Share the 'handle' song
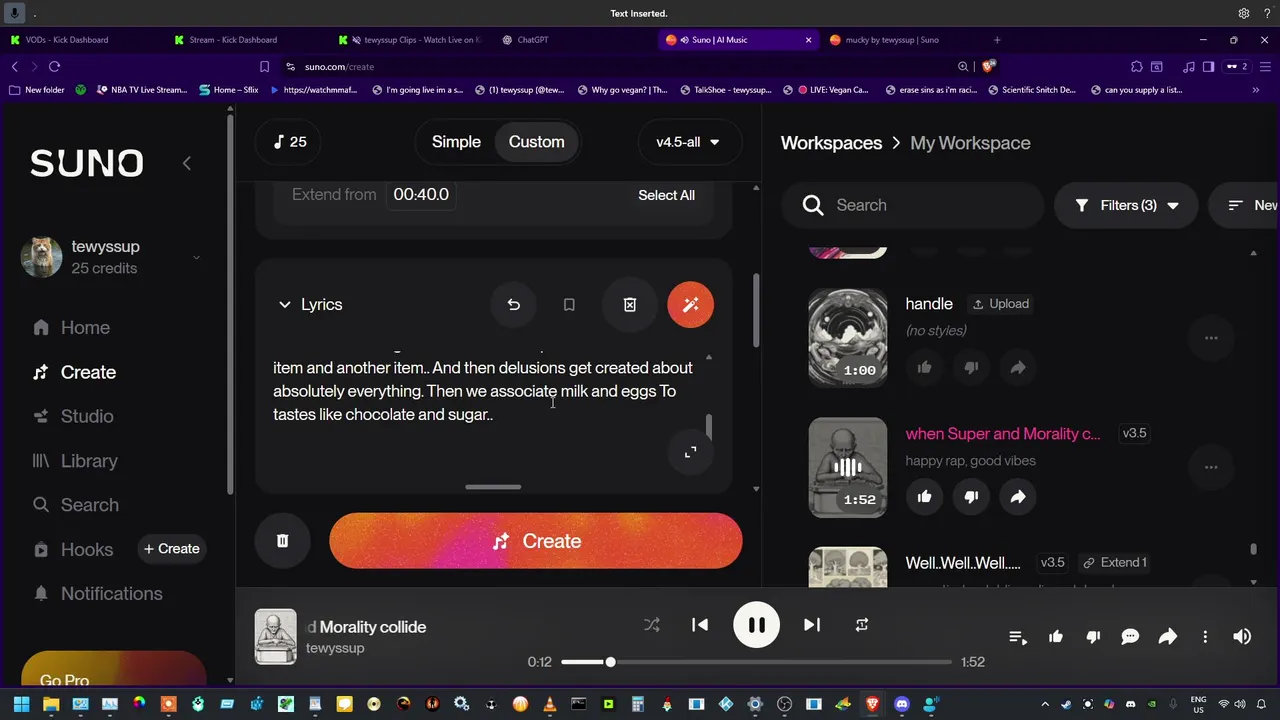Viewport: 1280px width, 720px height. [1018, 367]
